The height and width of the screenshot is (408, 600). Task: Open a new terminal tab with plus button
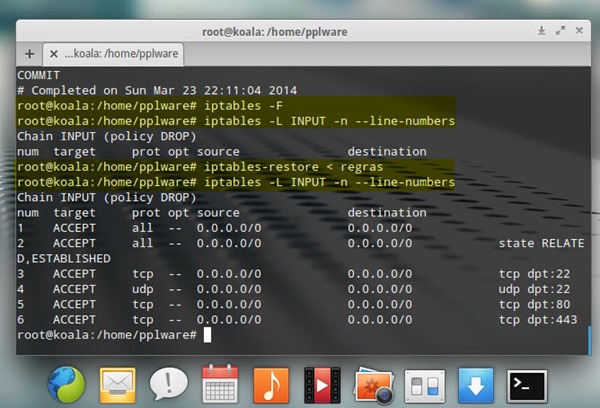(29, 54)
